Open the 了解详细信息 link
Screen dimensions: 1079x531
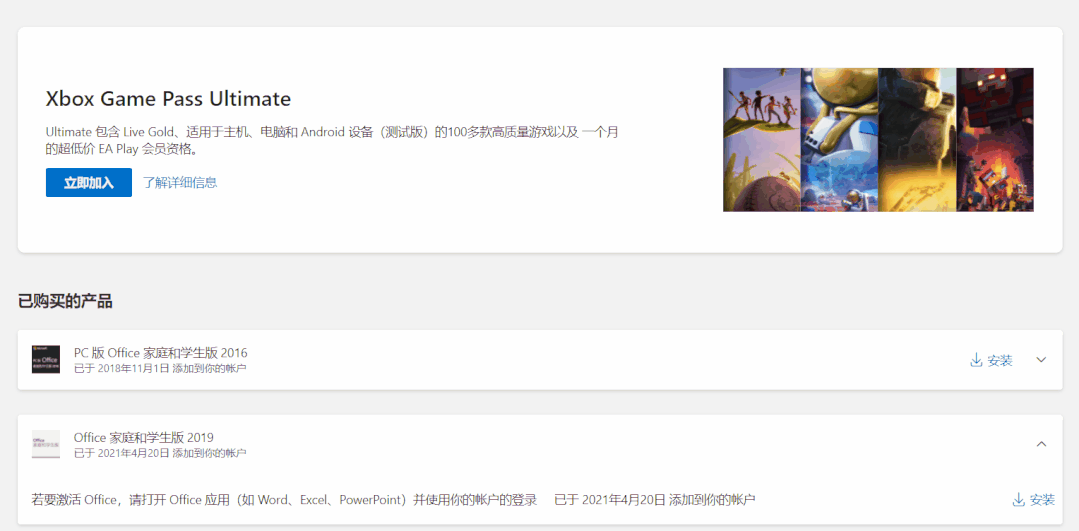tap(180, 182)
